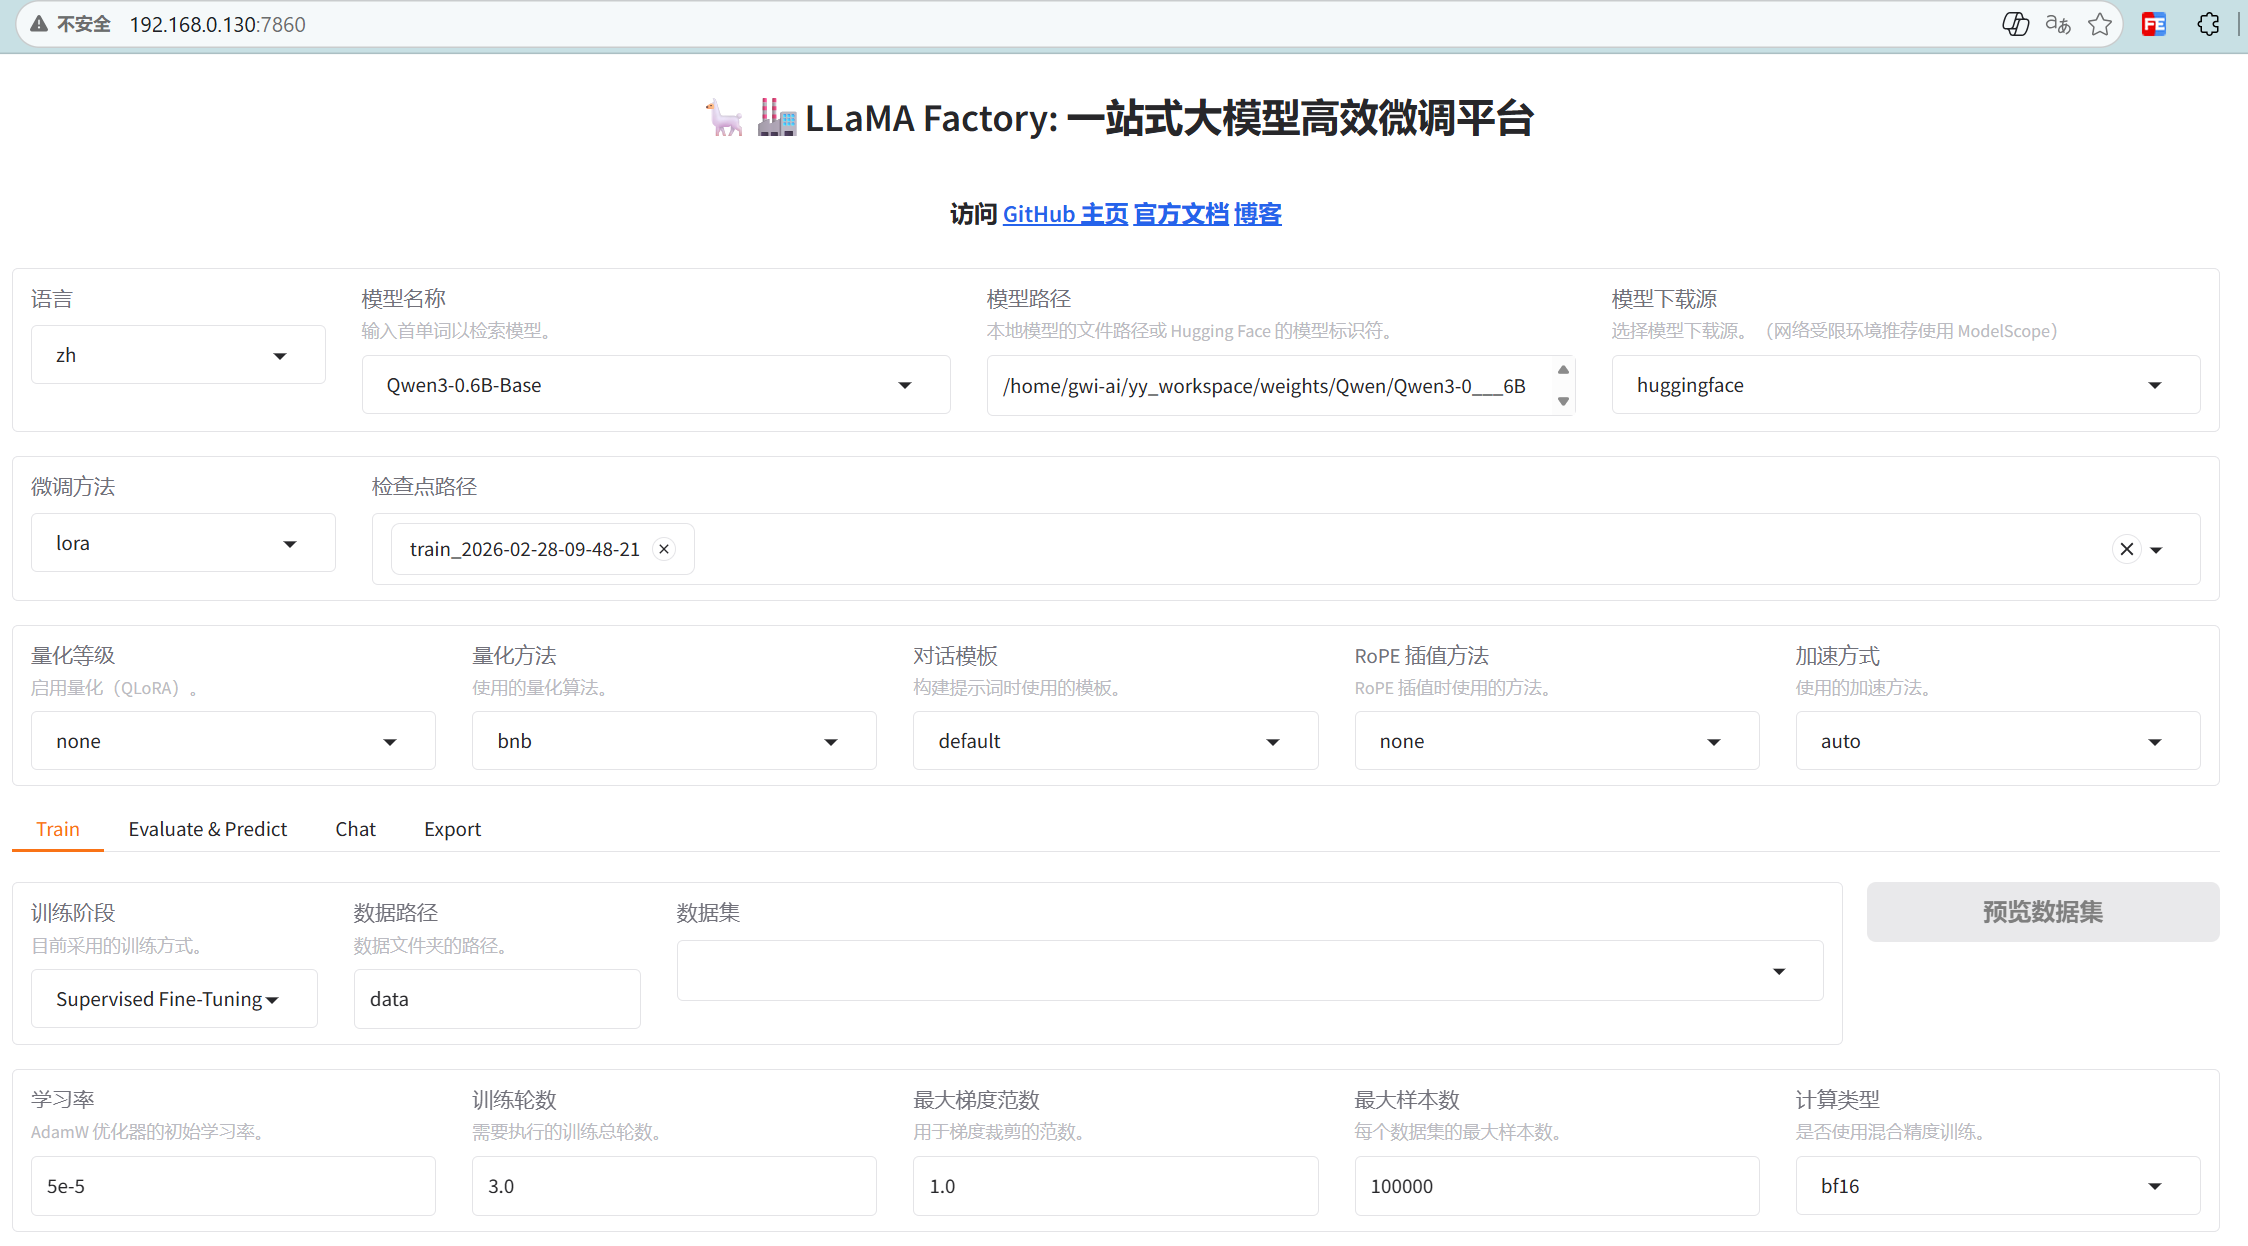Click the model path up scroll arrow
Image resolution: width=2248 pixels, height=1246 pixels.
click(x=1563, y=370)
